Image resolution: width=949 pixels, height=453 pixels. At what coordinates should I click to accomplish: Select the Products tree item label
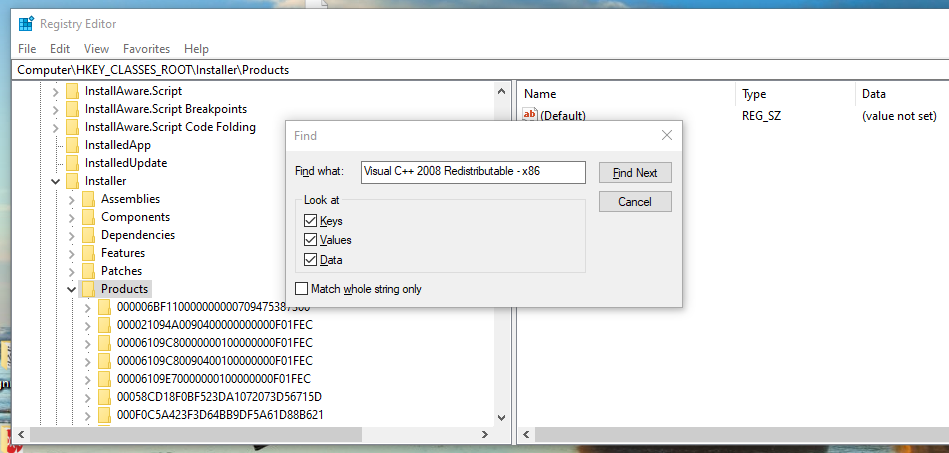coord(125,289)
